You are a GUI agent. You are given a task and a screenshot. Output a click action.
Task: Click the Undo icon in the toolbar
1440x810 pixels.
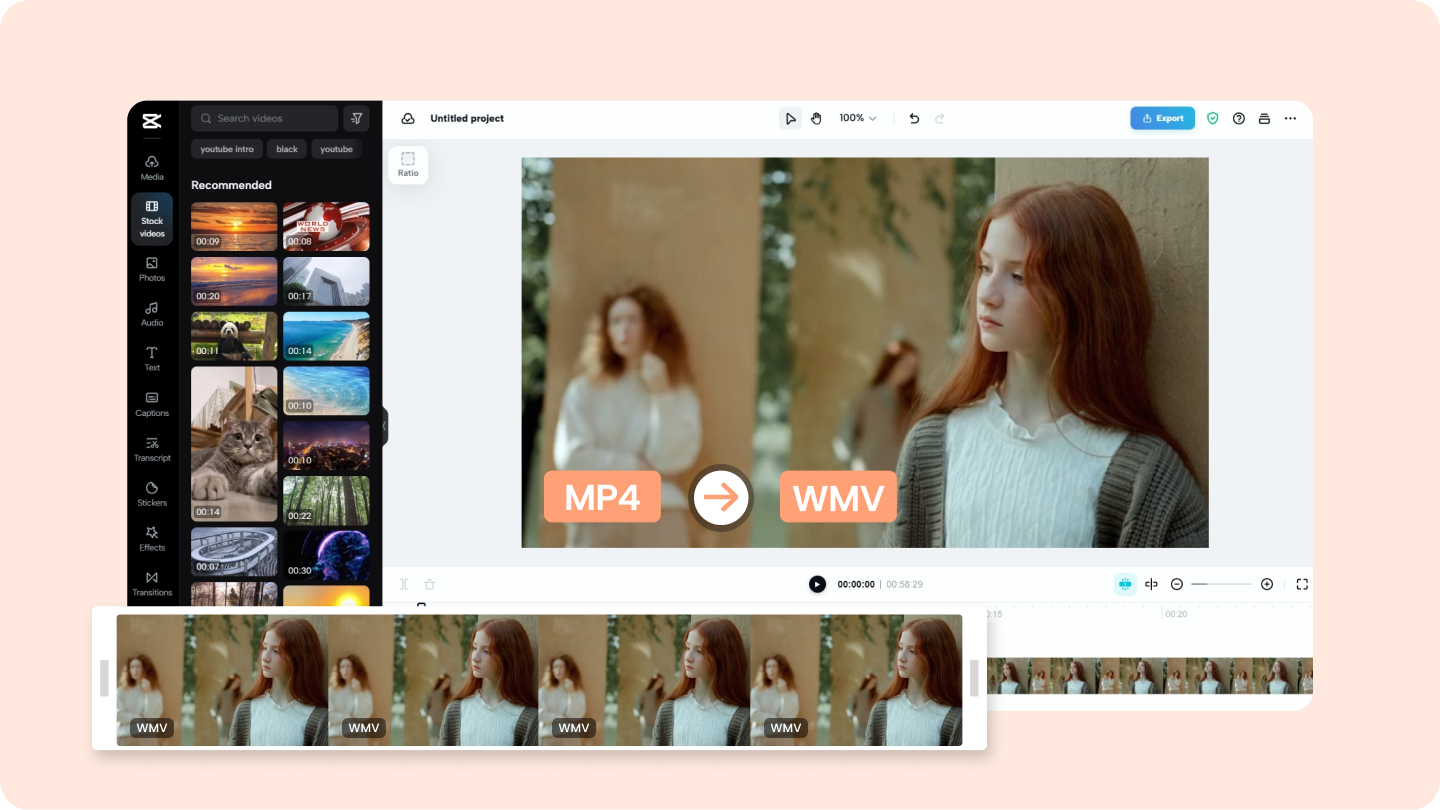pyautogui.click(x=913, y=118)
